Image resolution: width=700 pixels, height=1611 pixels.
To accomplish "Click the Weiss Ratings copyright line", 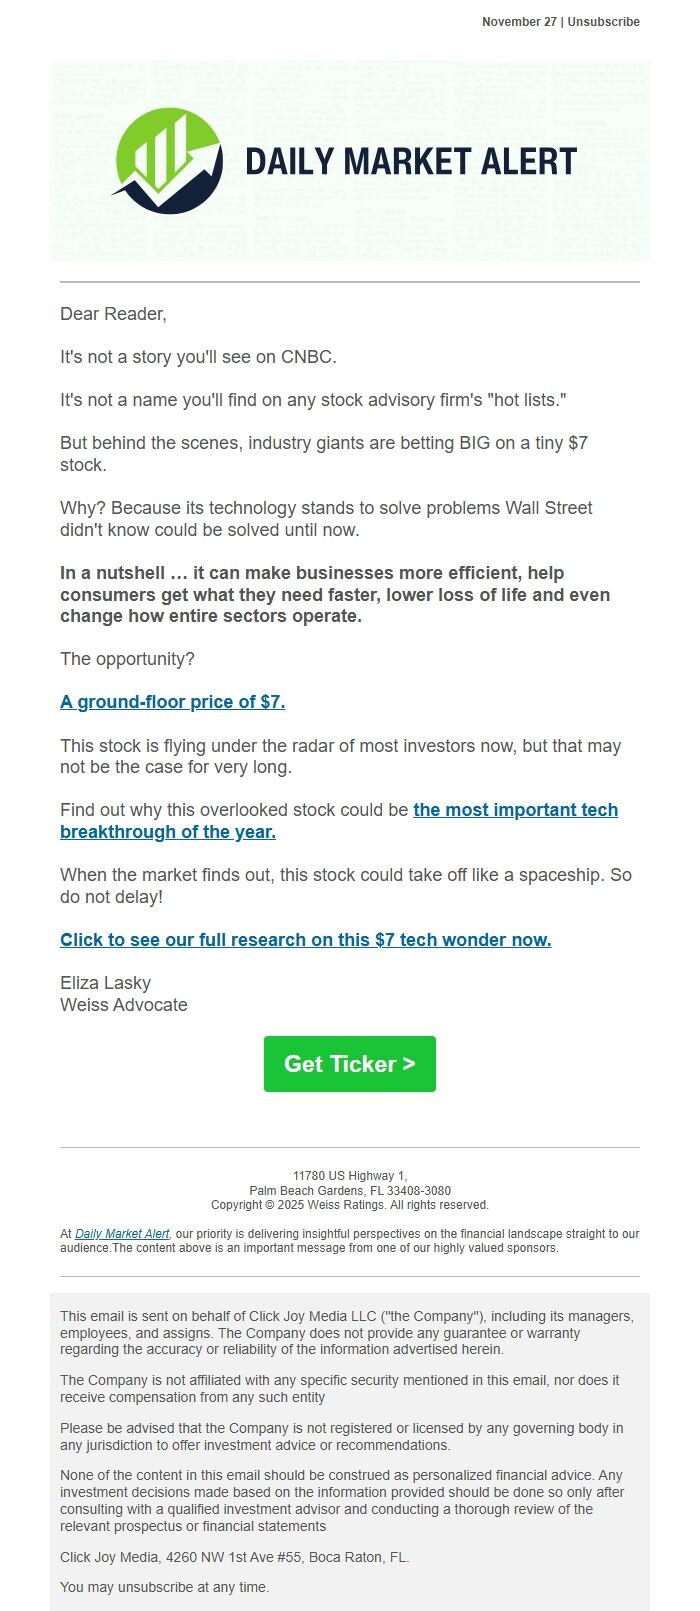I will pos(351,1204).
